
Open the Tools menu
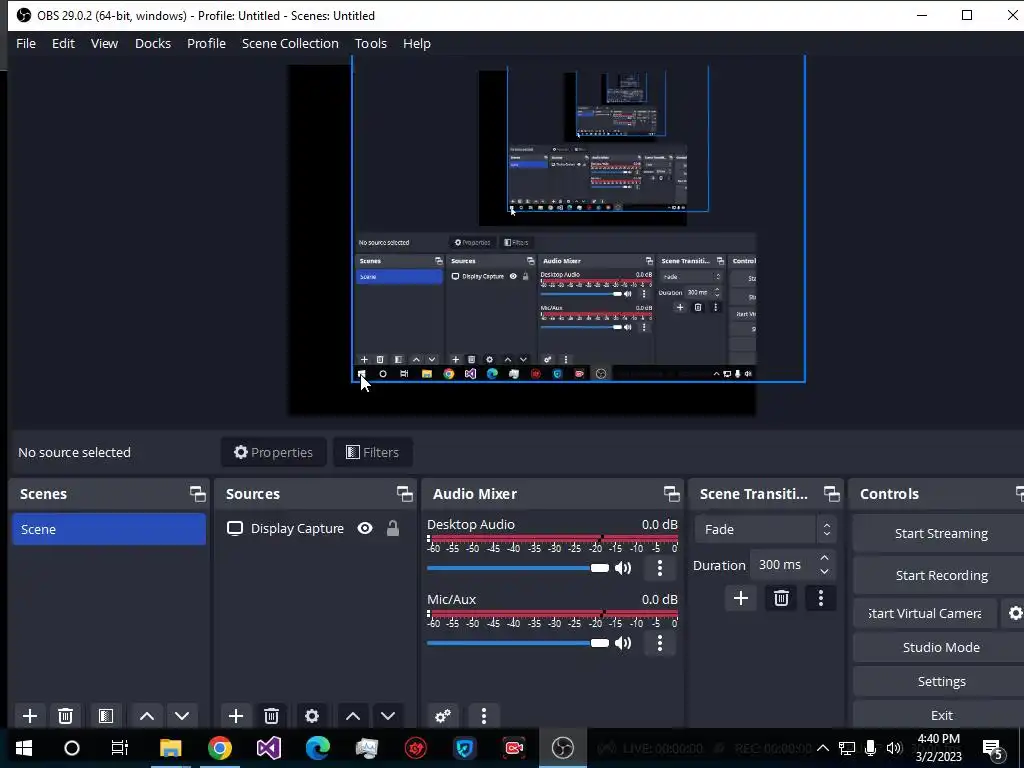371,43
